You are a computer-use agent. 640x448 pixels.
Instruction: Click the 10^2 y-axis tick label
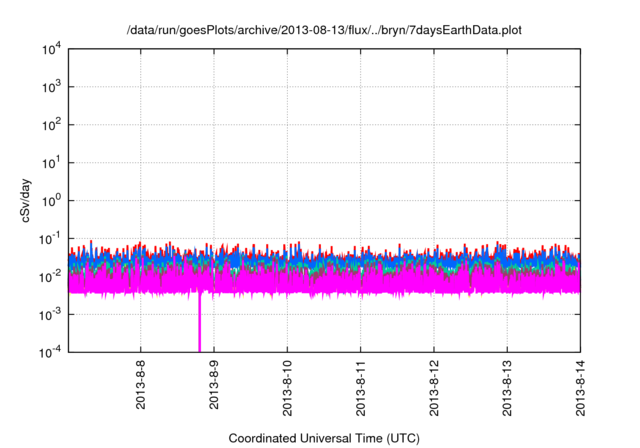pos(51,125)
